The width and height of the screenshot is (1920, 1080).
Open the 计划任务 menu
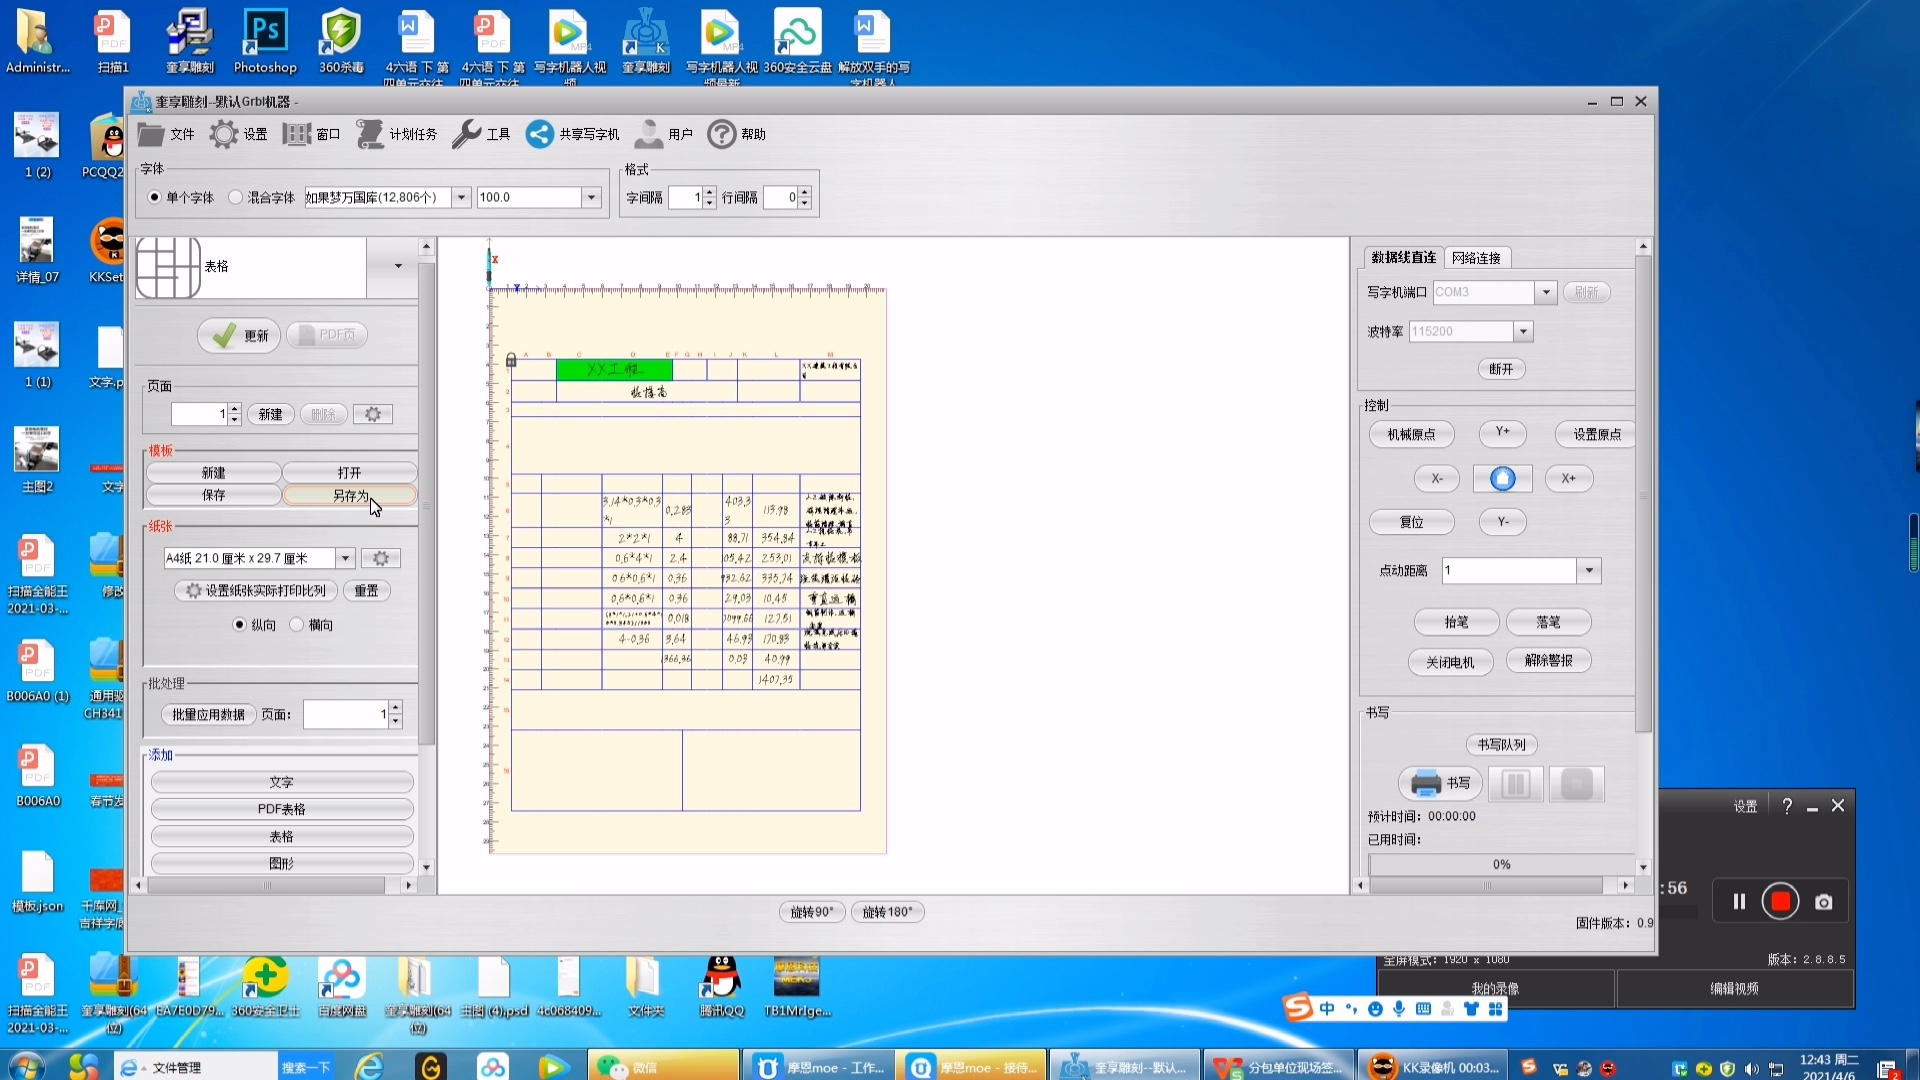pos(398,134)
